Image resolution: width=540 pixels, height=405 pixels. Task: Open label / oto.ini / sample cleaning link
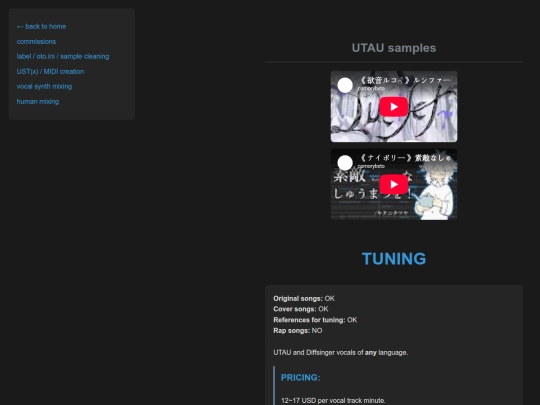[x=63, y=56]
